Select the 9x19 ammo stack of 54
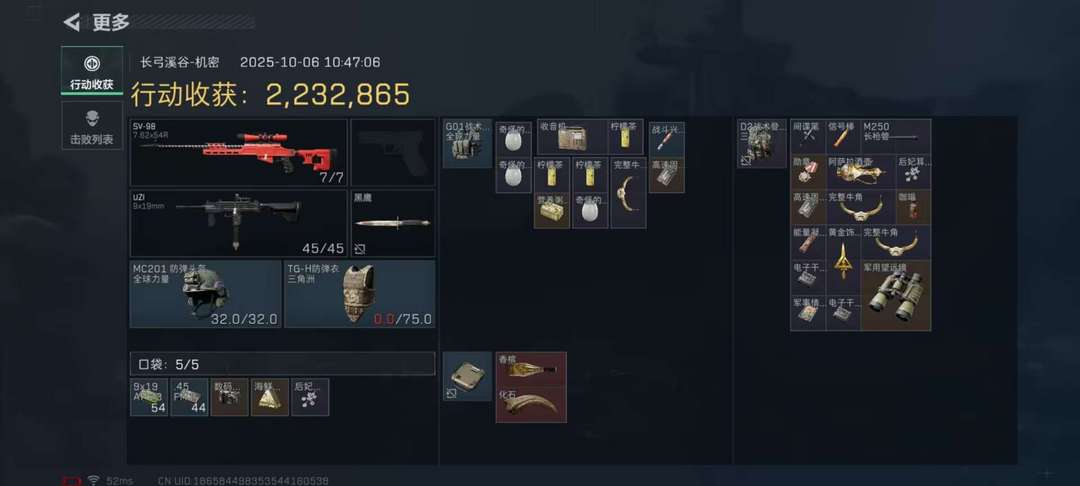1080x486 pixels. [x=149, y=397]
